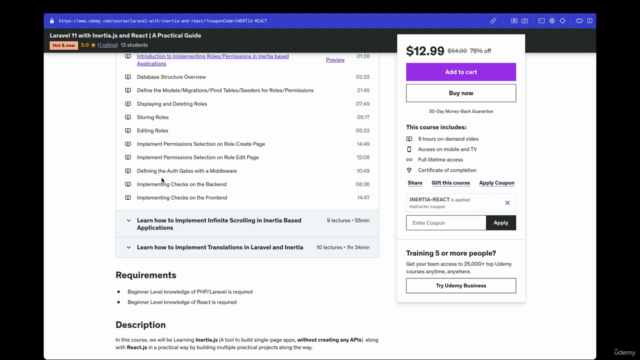
Task: Click Implementing Checks on the Backend title
Action: tap(182, 184)
